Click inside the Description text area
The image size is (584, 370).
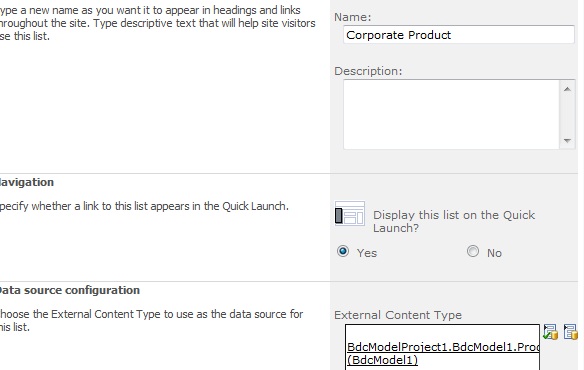pyautogui.click(x=451, y=114)
